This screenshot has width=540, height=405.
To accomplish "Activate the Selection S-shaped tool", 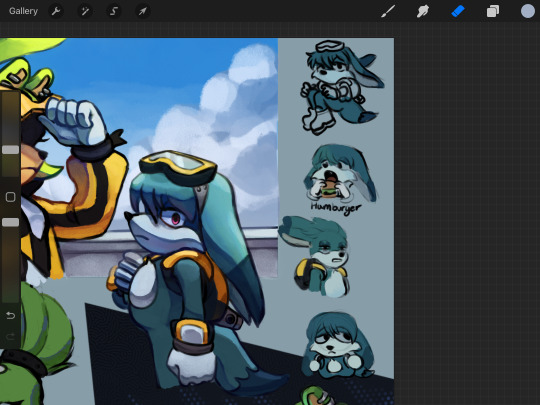I will pos(114,11).
